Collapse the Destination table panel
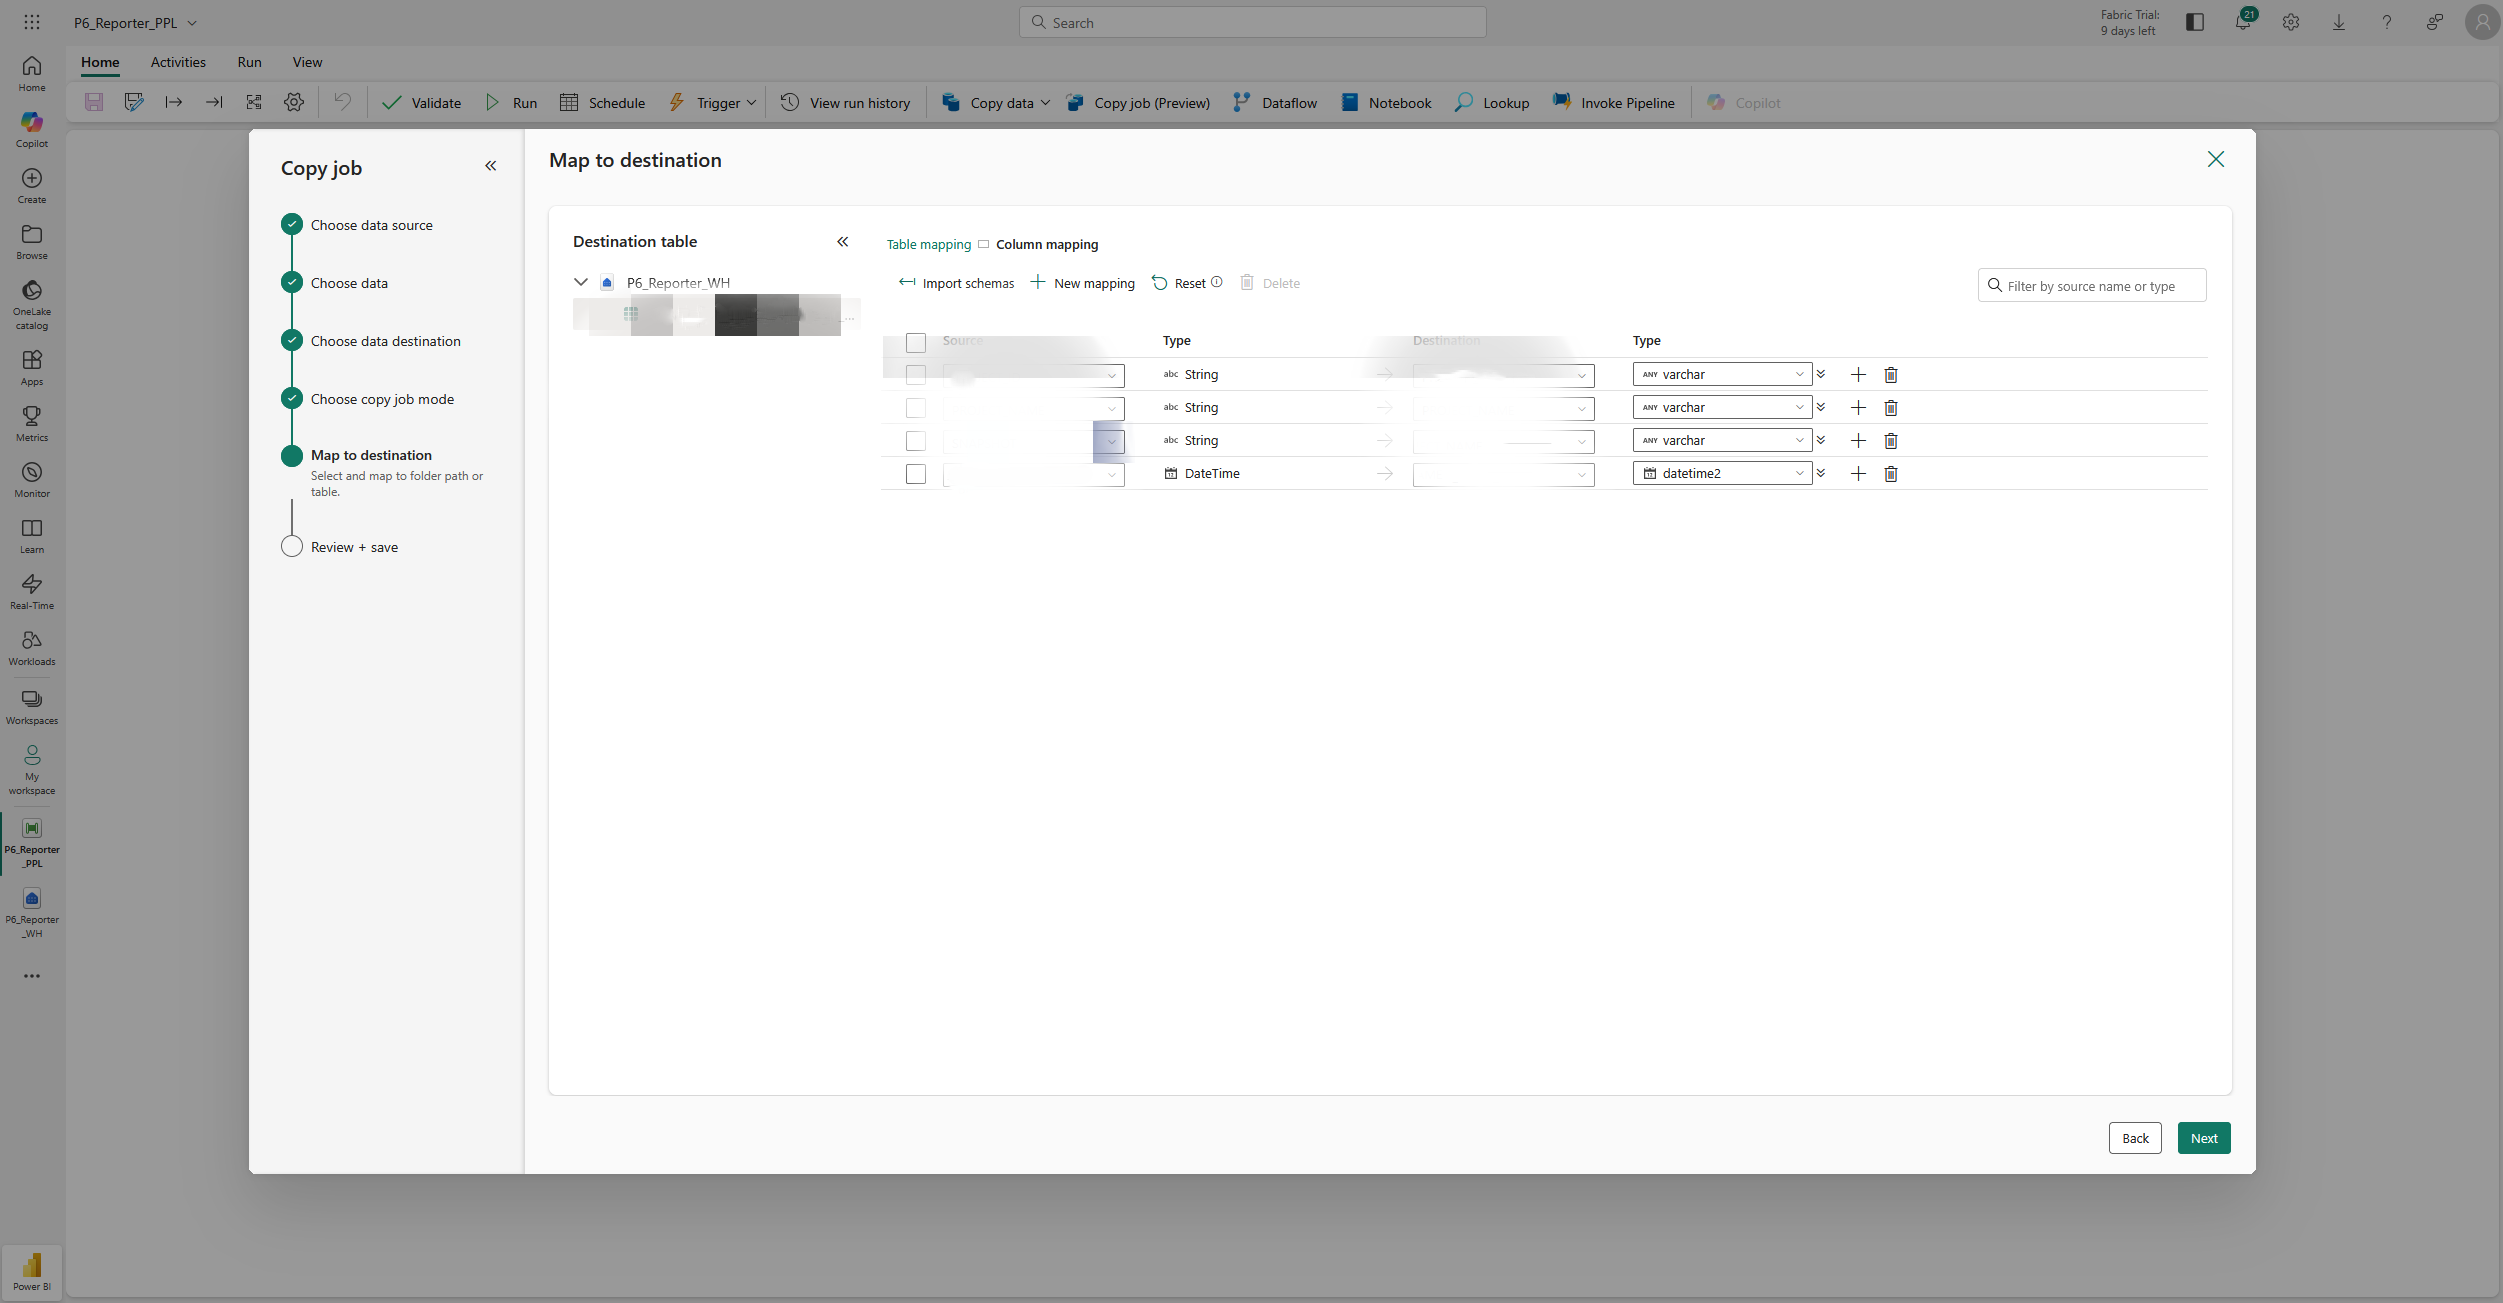The height and width of the screenshot is (1303, 2503). (843, 241)
